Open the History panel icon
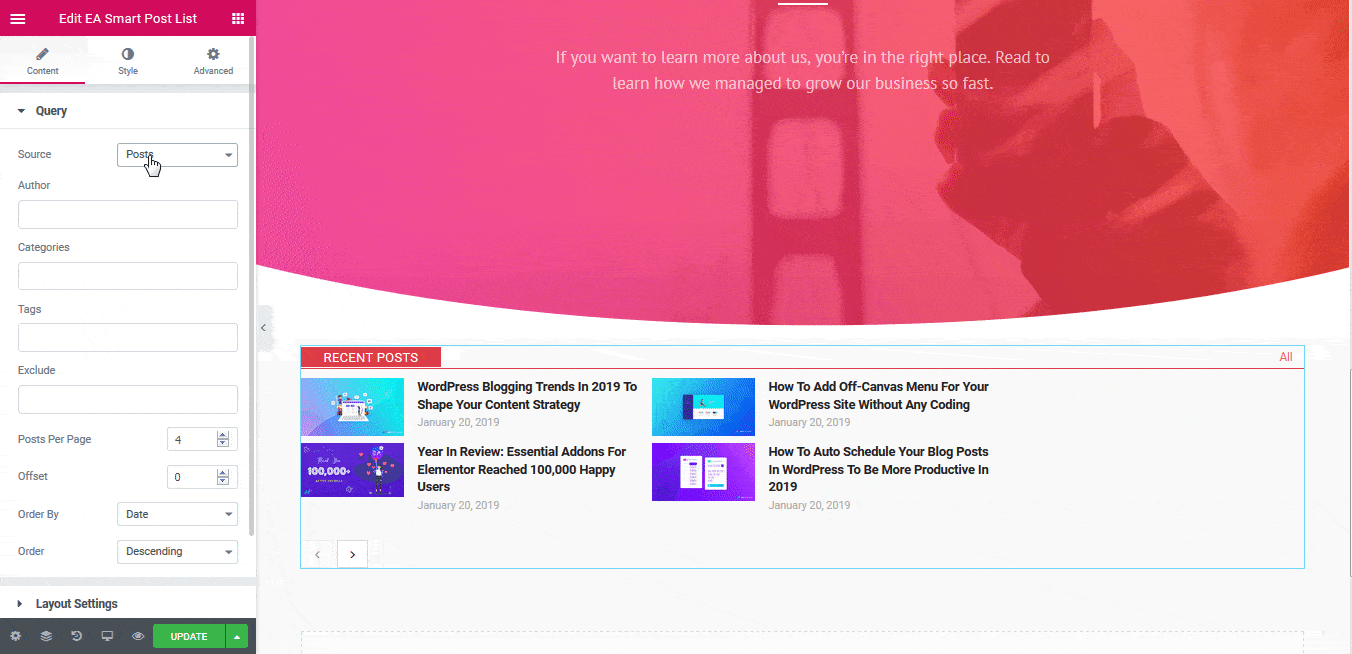This screenshot has width=1352, height=654. tap(76, 636)
